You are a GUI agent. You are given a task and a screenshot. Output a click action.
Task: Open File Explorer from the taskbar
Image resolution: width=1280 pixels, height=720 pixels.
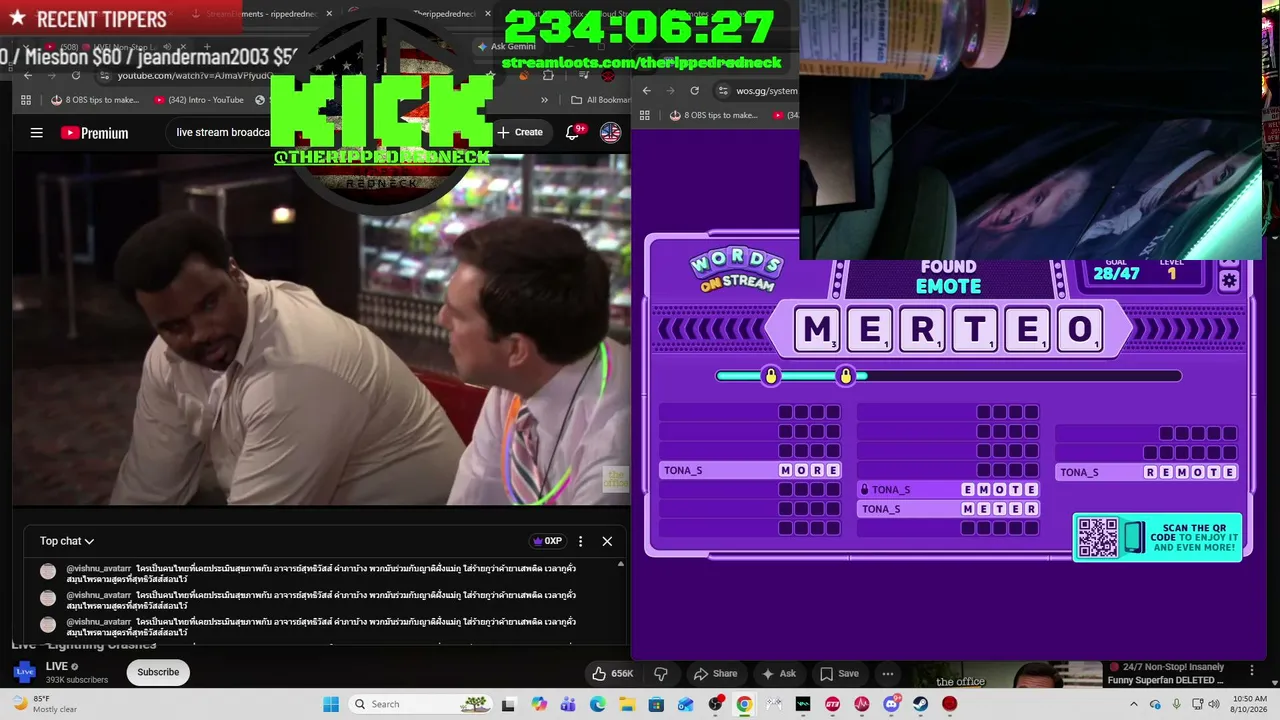(627, 704)
